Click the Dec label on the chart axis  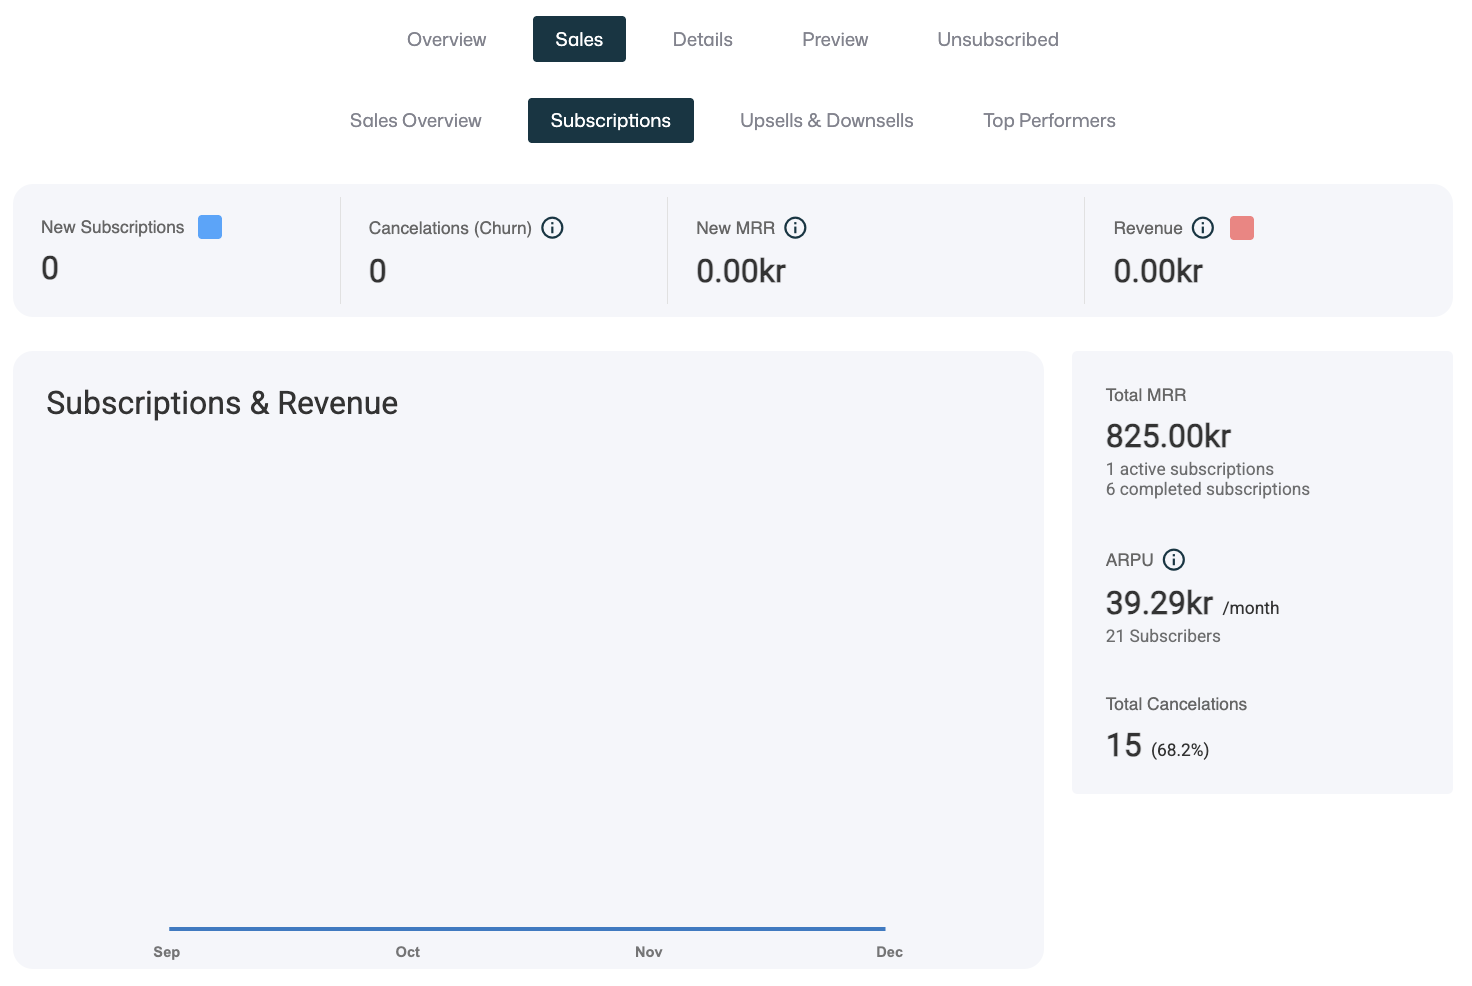(x=889, y=952)
